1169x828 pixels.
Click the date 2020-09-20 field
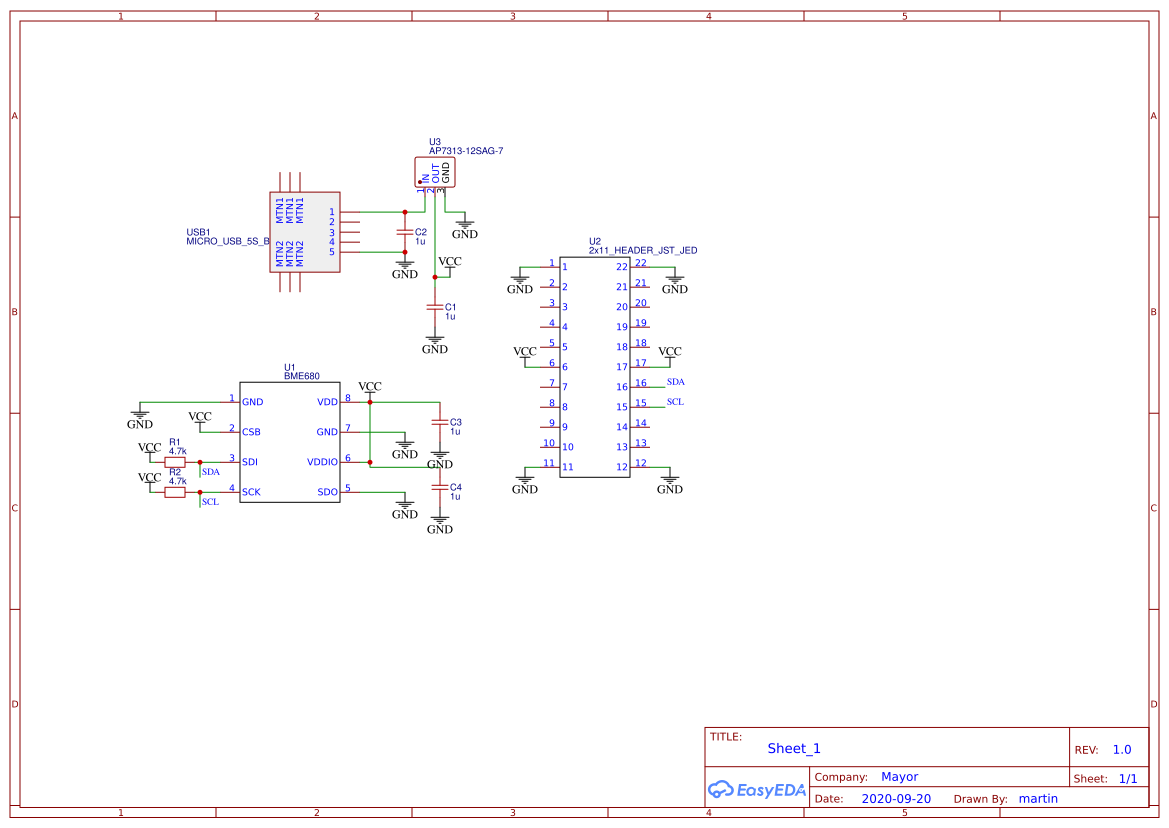tap(895, 798)
